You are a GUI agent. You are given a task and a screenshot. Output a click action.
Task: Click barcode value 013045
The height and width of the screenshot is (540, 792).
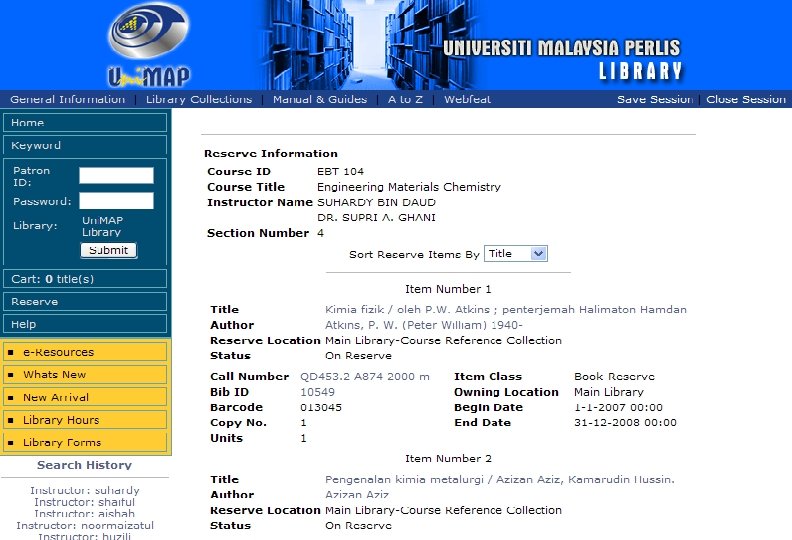pyautogui.click(x=321, y=407)
